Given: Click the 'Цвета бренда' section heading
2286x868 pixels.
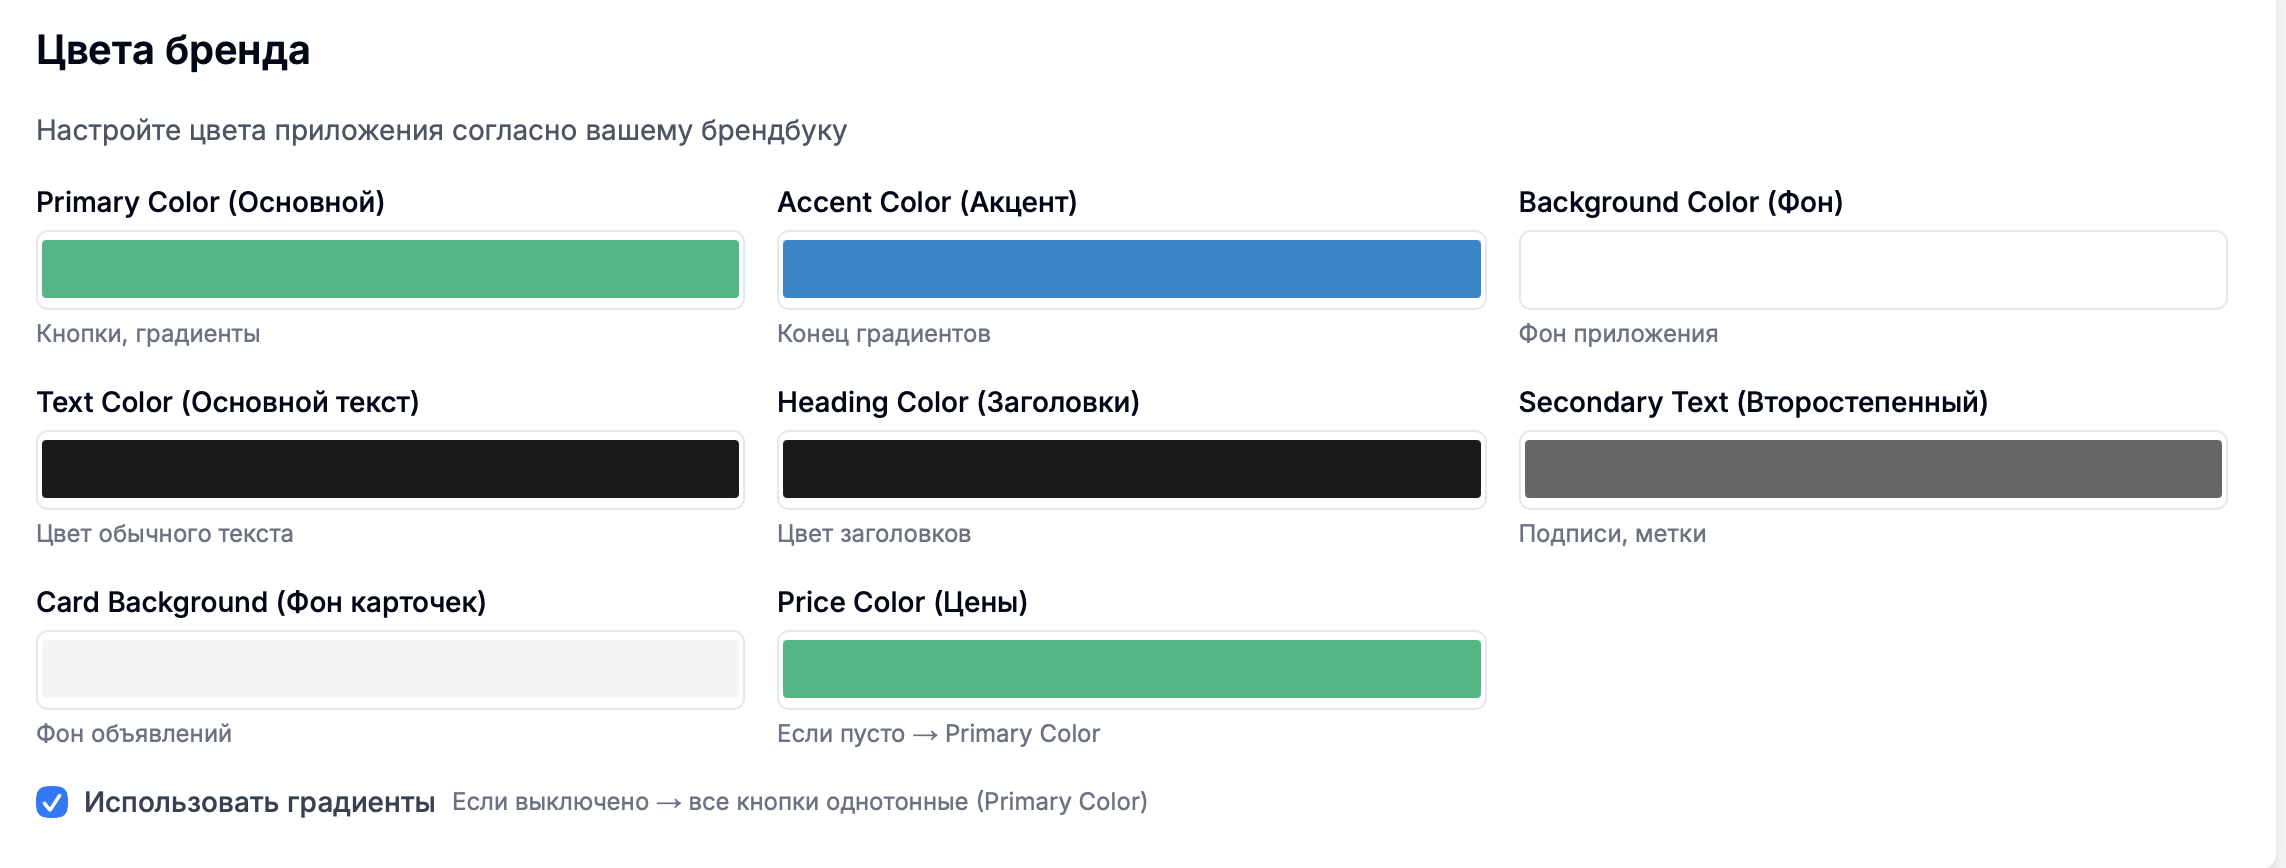Looking at the screenshot, I should click(x=173, y=50).
